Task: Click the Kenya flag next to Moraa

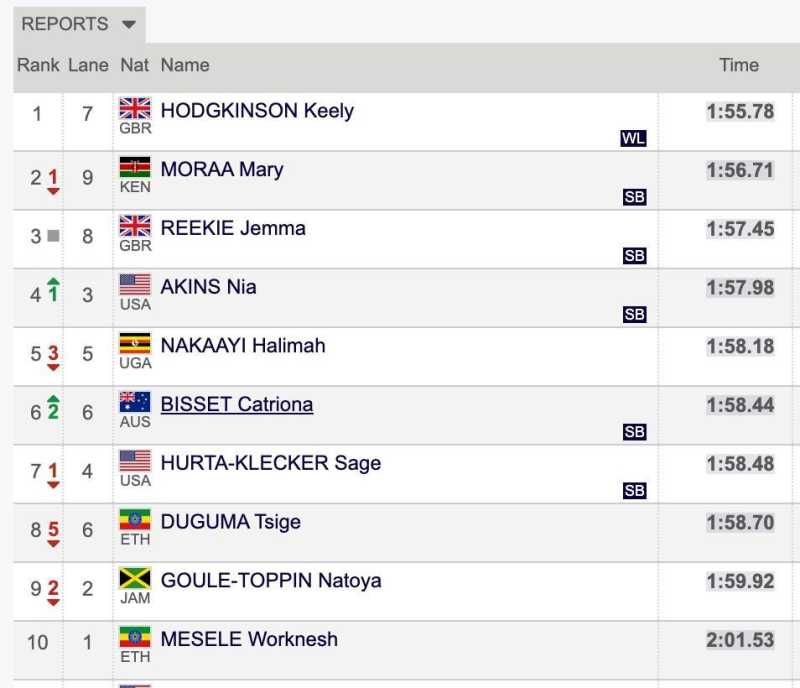Action: tap(134, 167)
